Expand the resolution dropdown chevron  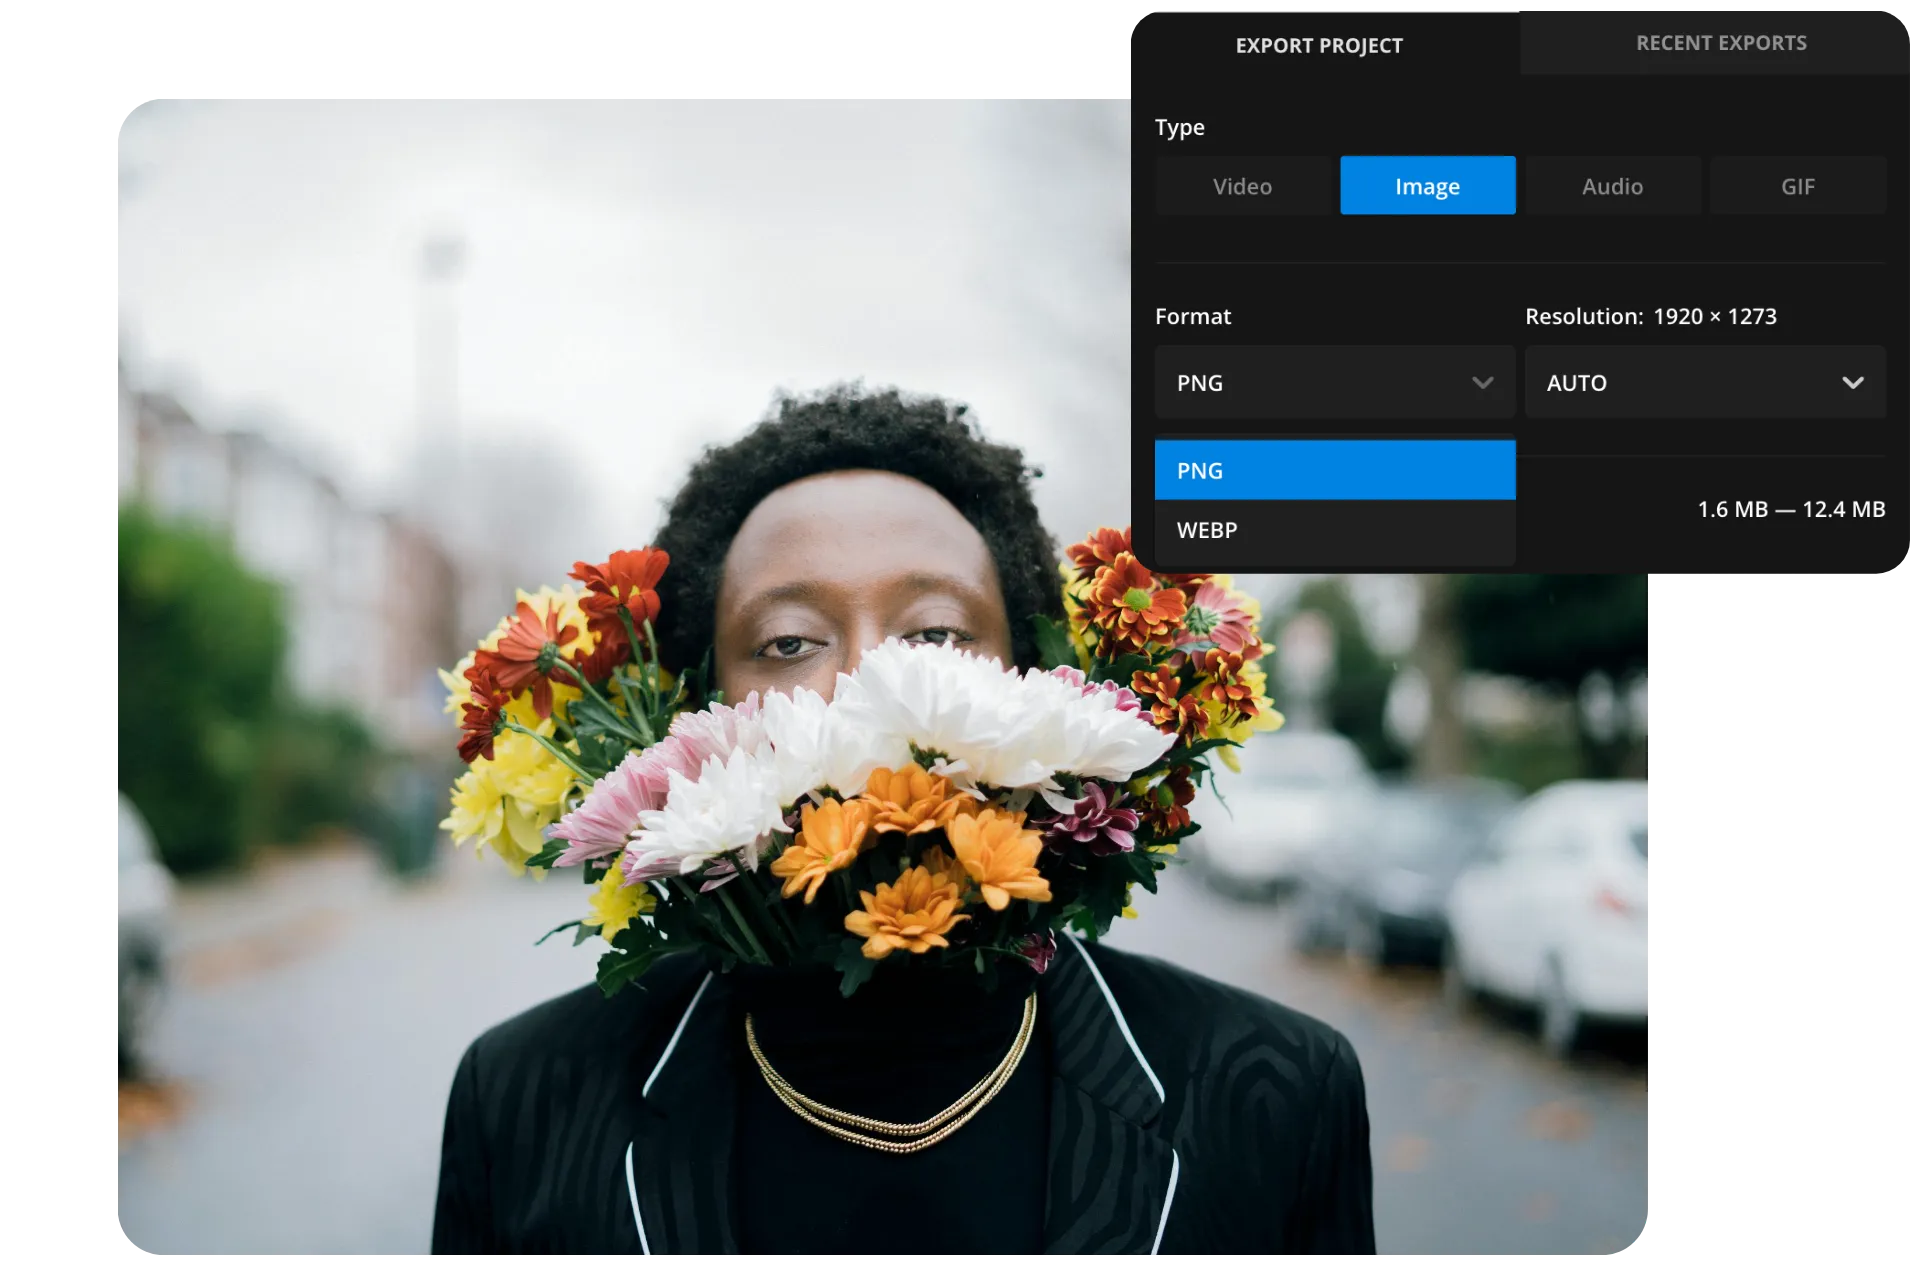click(1853, 382)
